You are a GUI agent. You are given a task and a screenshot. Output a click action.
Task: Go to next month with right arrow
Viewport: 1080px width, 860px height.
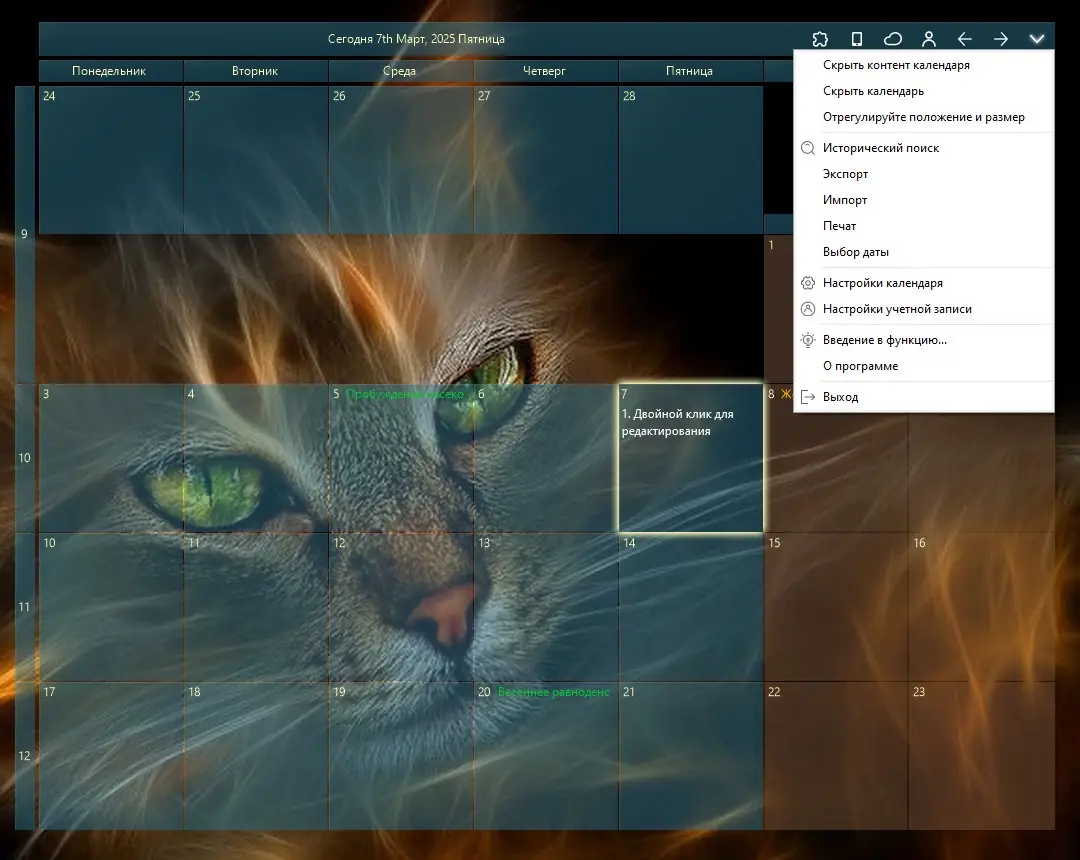[1001, 39]
